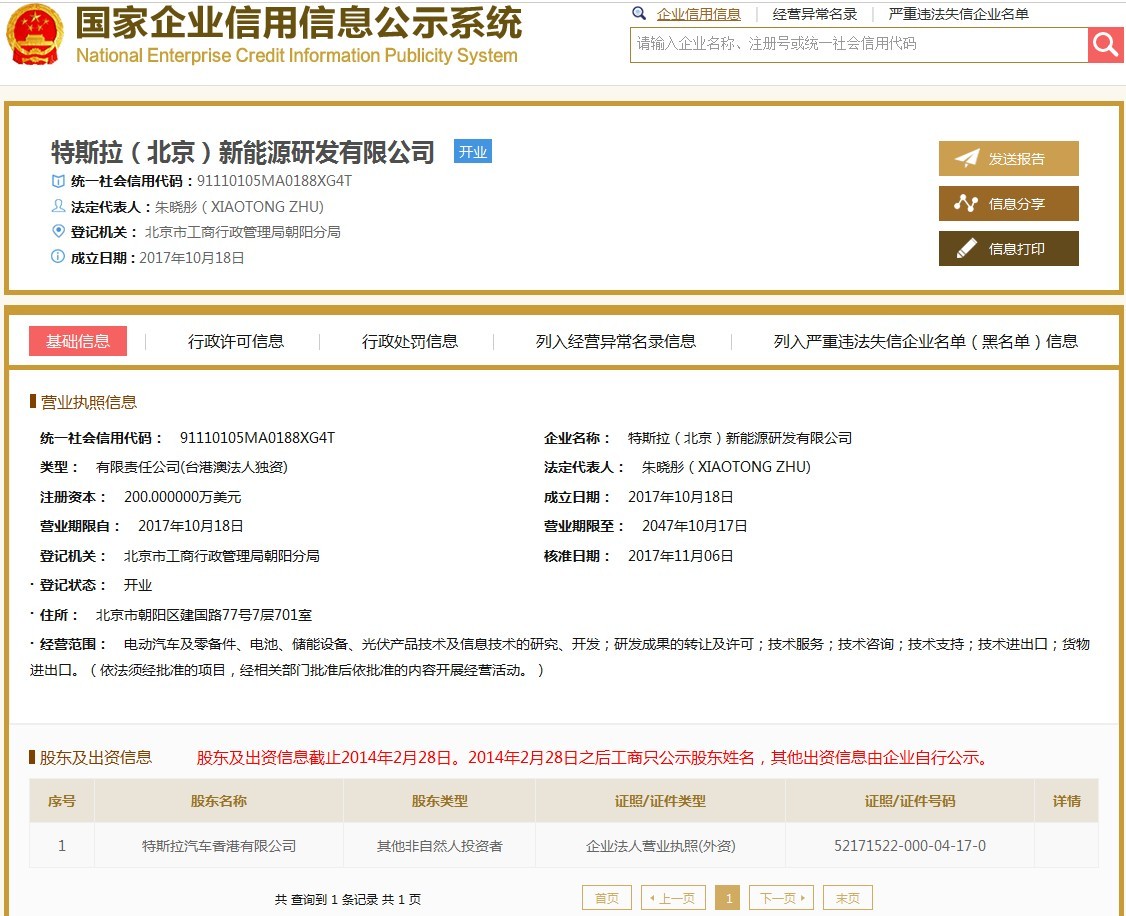Click the pencil icon on 信息打印
This screenshot has height=916, width=1126.
coord(967,248)
